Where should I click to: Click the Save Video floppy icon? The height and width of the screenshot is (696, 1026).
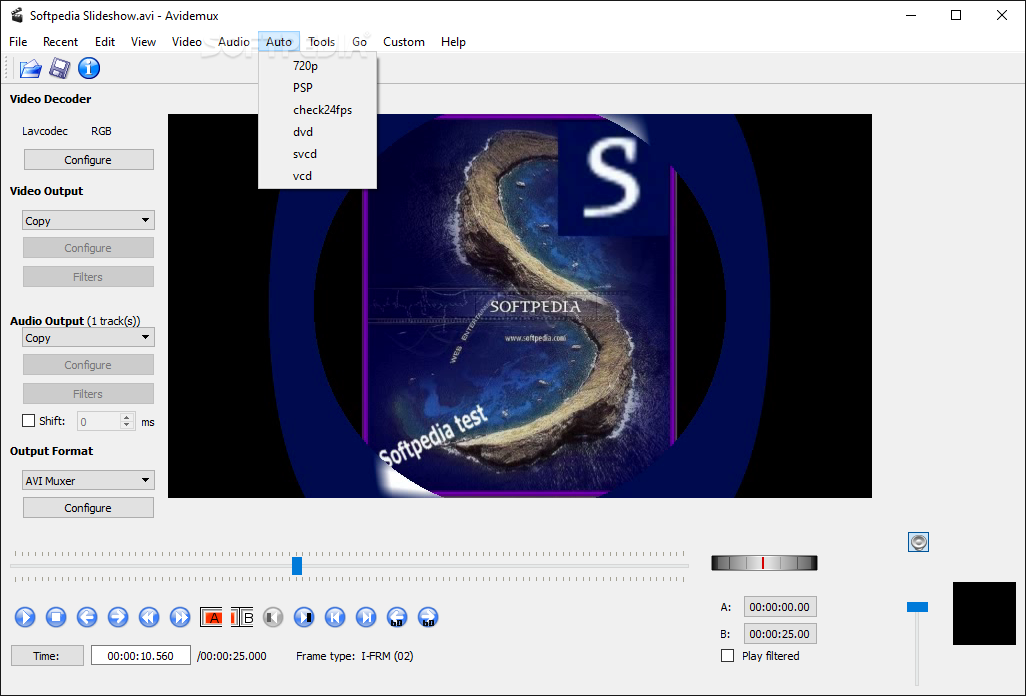(60, 68)
